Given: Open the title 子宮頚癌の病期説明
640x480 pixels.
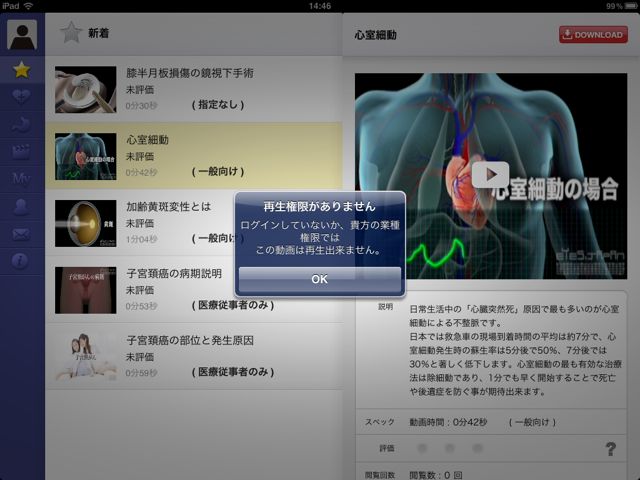Looking at the screenshot, I should [174, 273].
